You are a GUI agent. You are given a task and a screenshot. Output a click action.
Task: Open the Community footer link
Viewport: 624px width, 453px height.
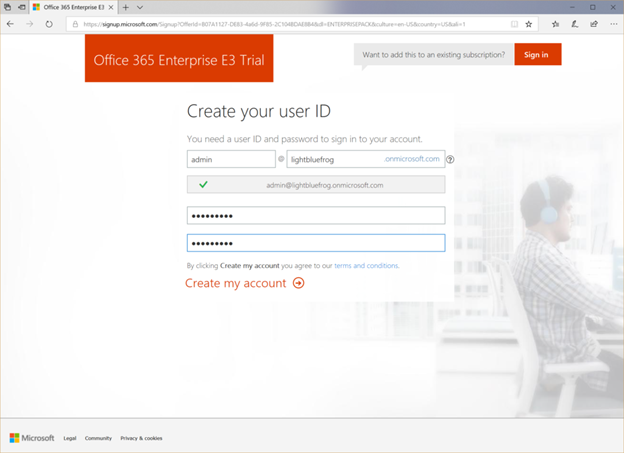pyautogui.click(x=98, y=438)
